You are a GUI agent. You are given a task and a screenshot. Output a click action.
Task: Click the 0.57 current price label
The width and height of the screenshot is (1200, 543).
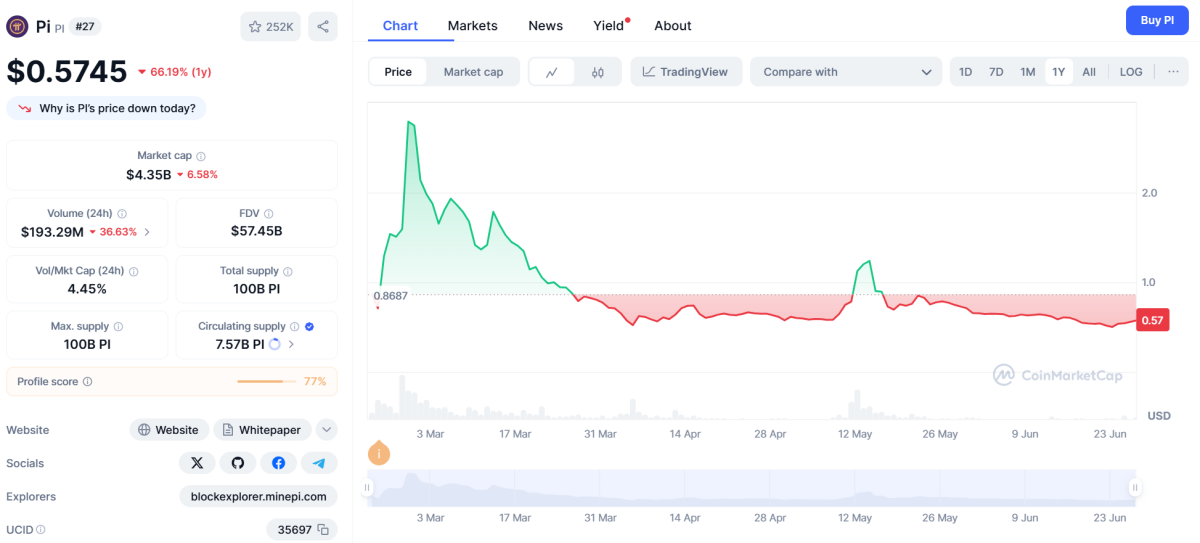1153,320
